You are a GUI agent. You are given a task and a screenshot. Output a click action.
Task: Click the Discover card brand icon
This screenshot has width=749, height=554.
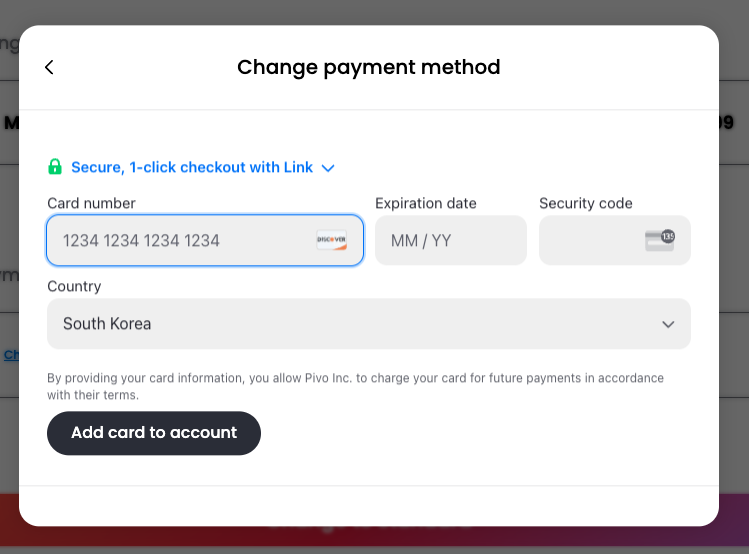point(332,240)
